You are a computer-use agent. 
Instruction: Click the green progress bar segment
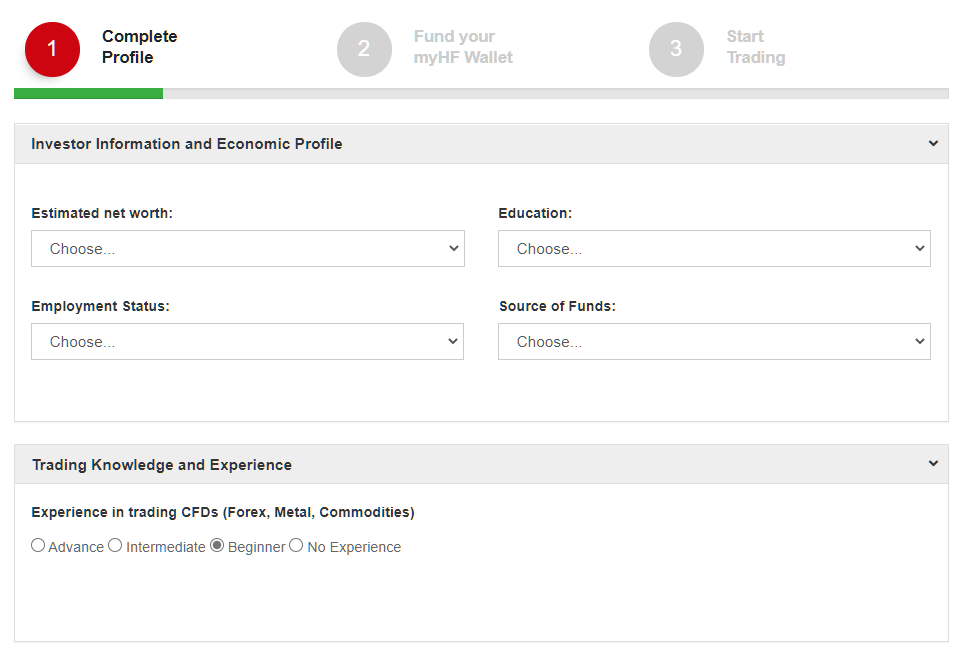click(88, 93)
